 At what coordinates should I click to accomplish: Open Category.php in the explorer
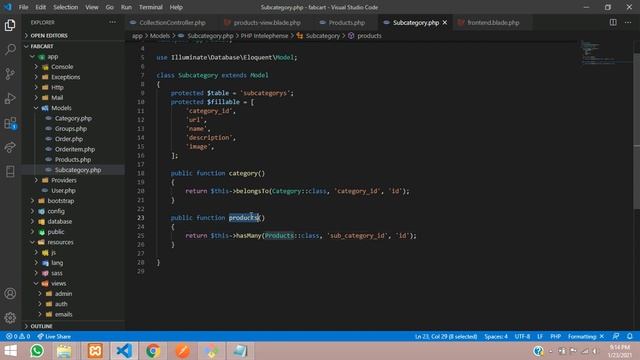click(x=73, y=118)
